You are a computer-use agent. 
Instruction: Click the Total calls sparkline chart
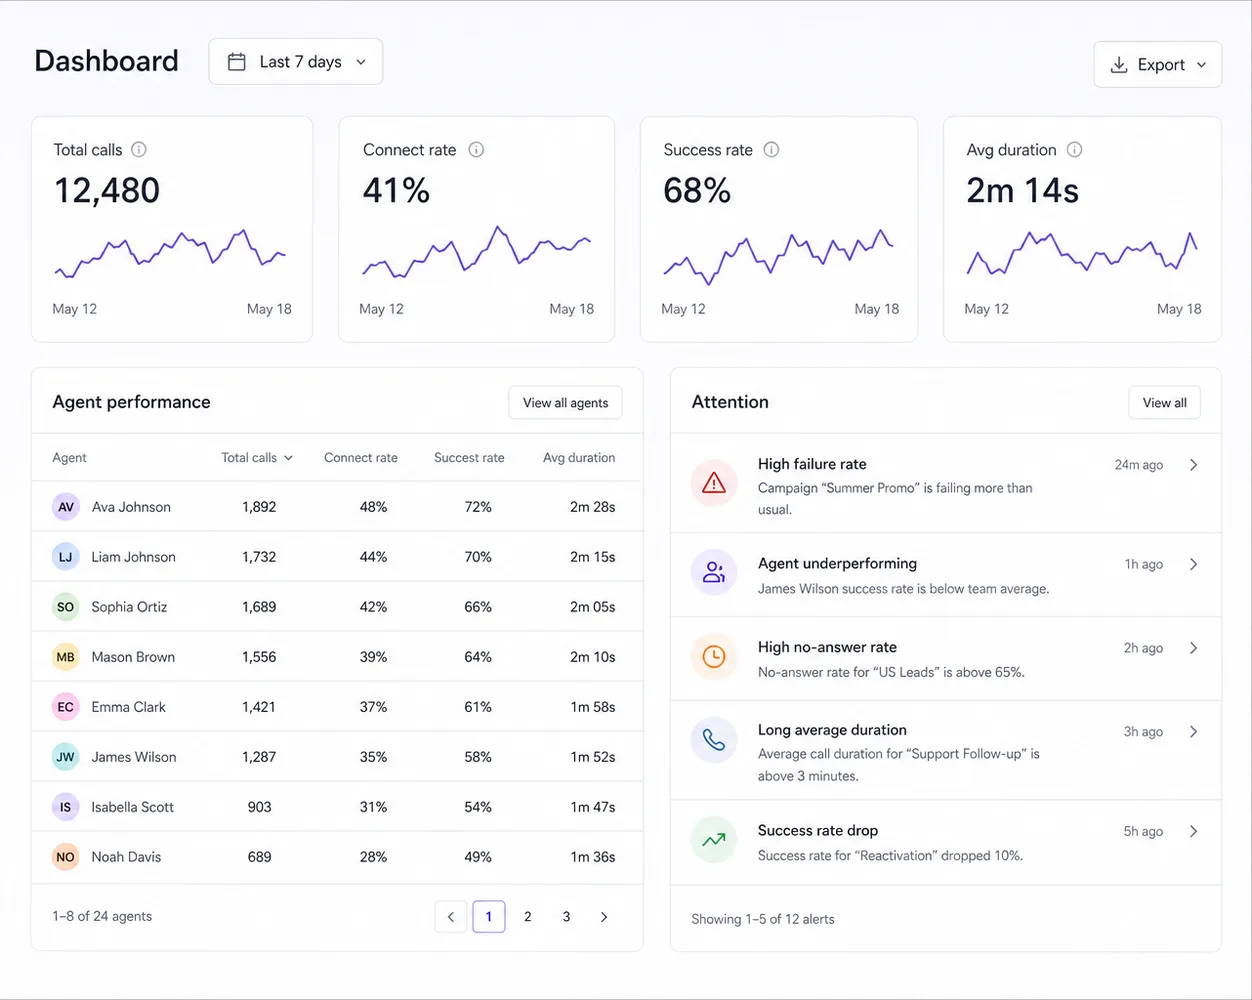click(170, 254)
